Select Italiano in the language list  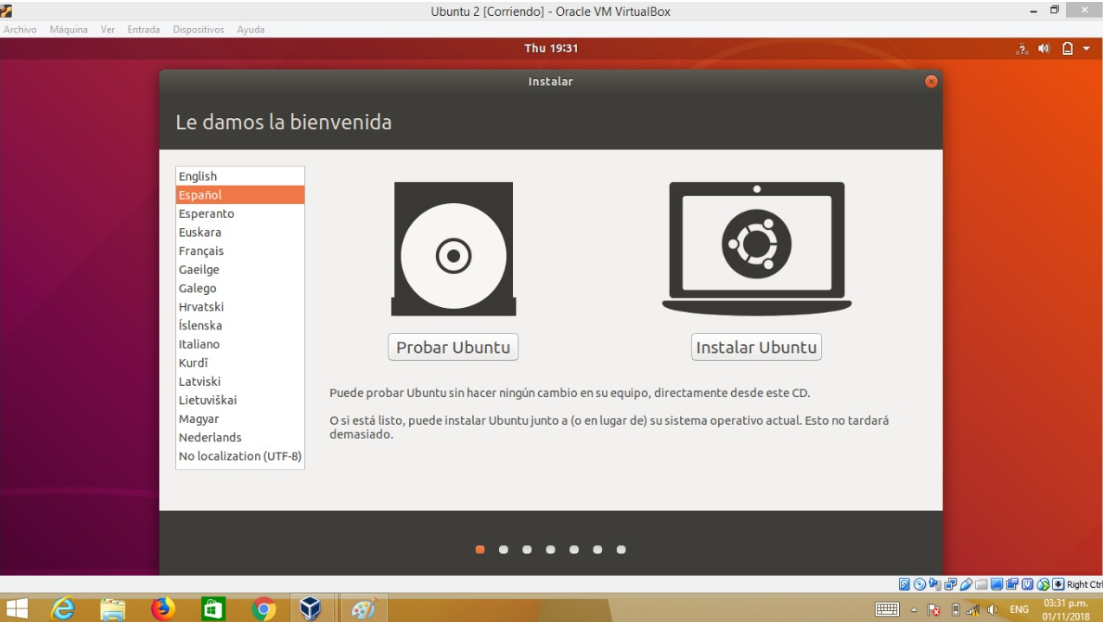coord(240,344)
